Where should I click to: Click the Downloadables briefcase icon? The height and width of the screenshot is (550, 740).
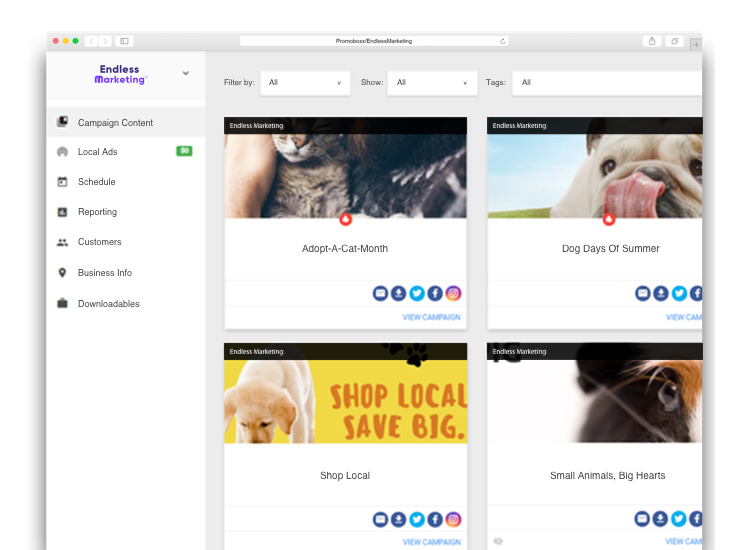pyautogui.click(x=62, y=303)
